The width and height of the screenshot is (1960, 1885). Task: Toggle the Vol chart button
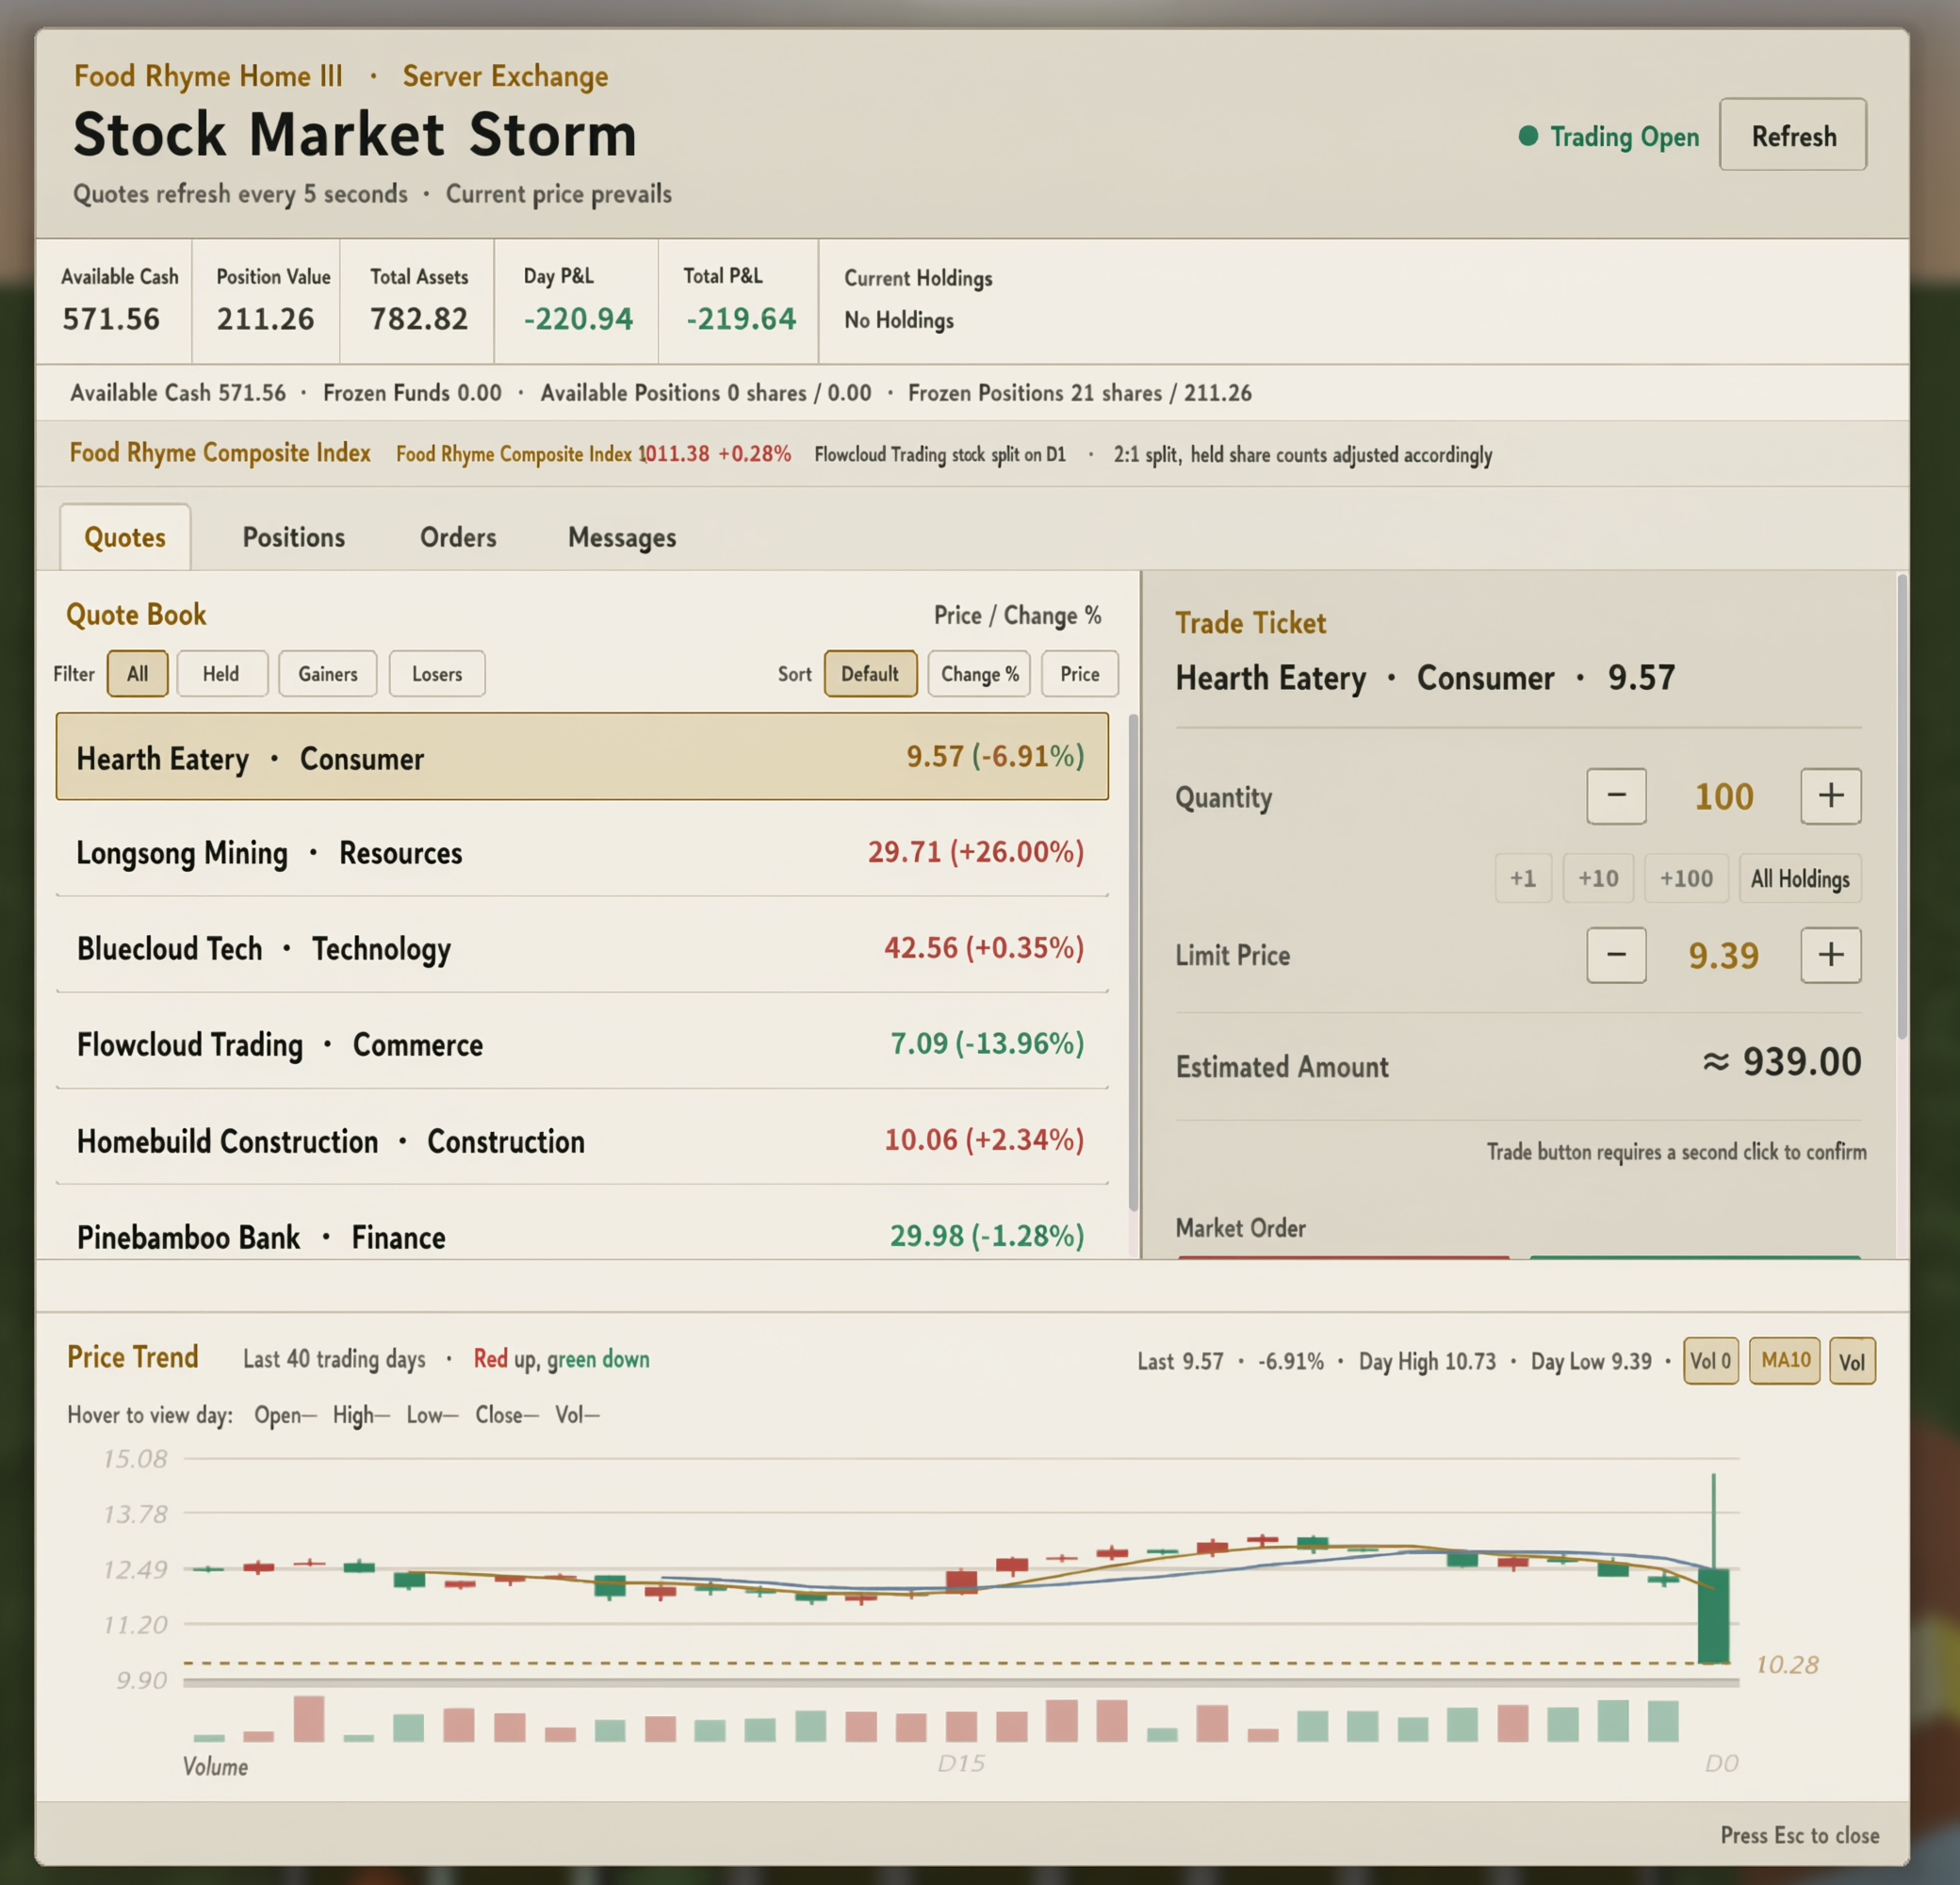tap(1852, 1361)
